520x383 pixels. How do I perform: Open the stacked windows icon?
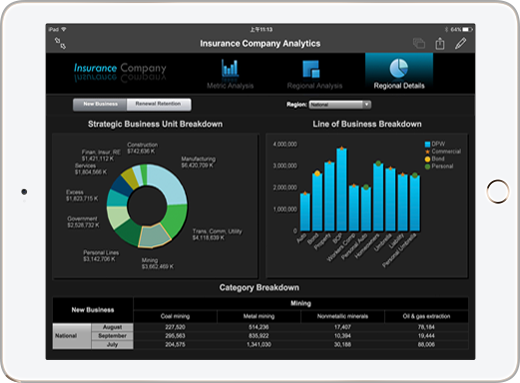tap(419, 43)
